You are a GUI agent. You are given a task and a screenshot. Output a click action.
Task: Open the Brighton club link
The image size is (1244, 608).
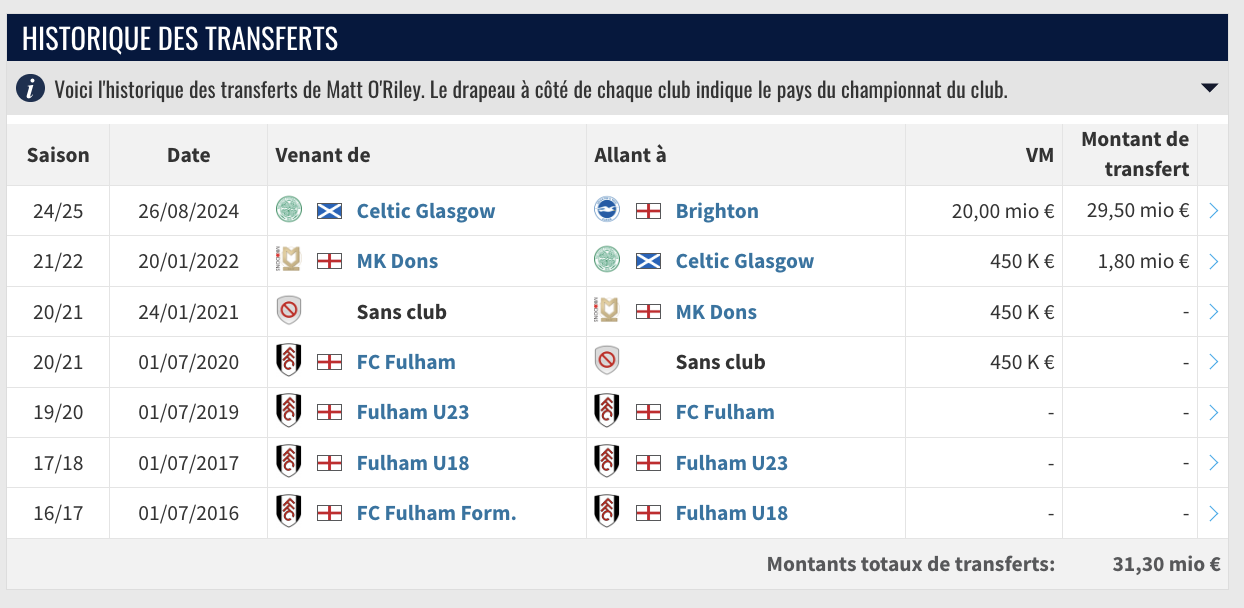[x=717, y=211]
